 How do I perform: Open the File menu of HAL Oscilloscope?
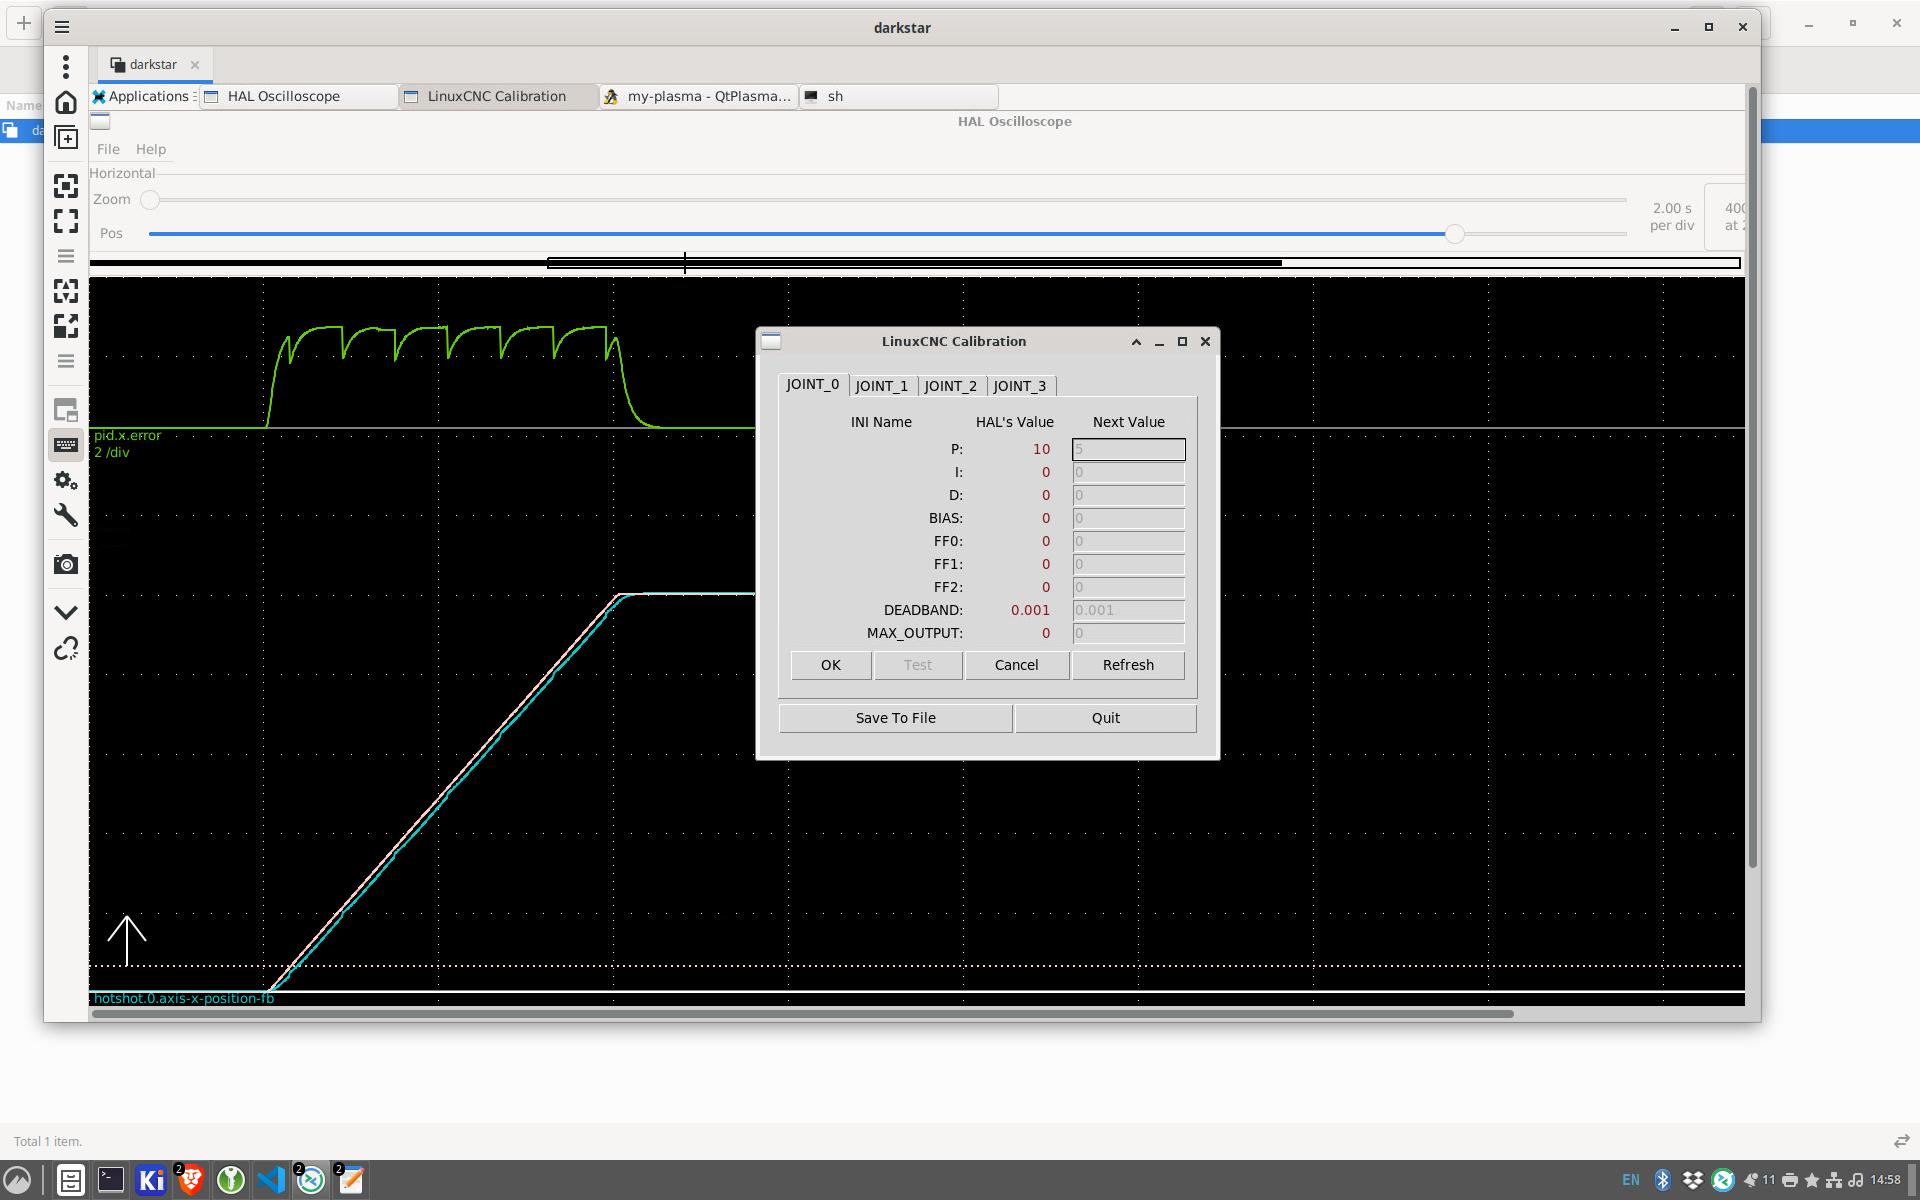coord(108,149)
